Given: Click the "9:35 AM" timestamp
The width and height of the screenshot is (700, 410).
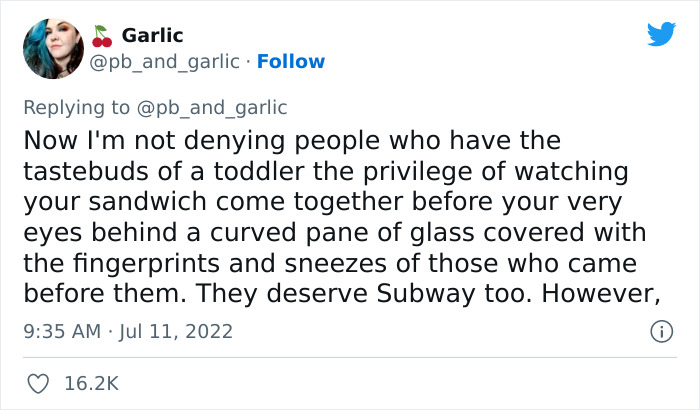Looking at the screenshot, I should coord(60,330).
